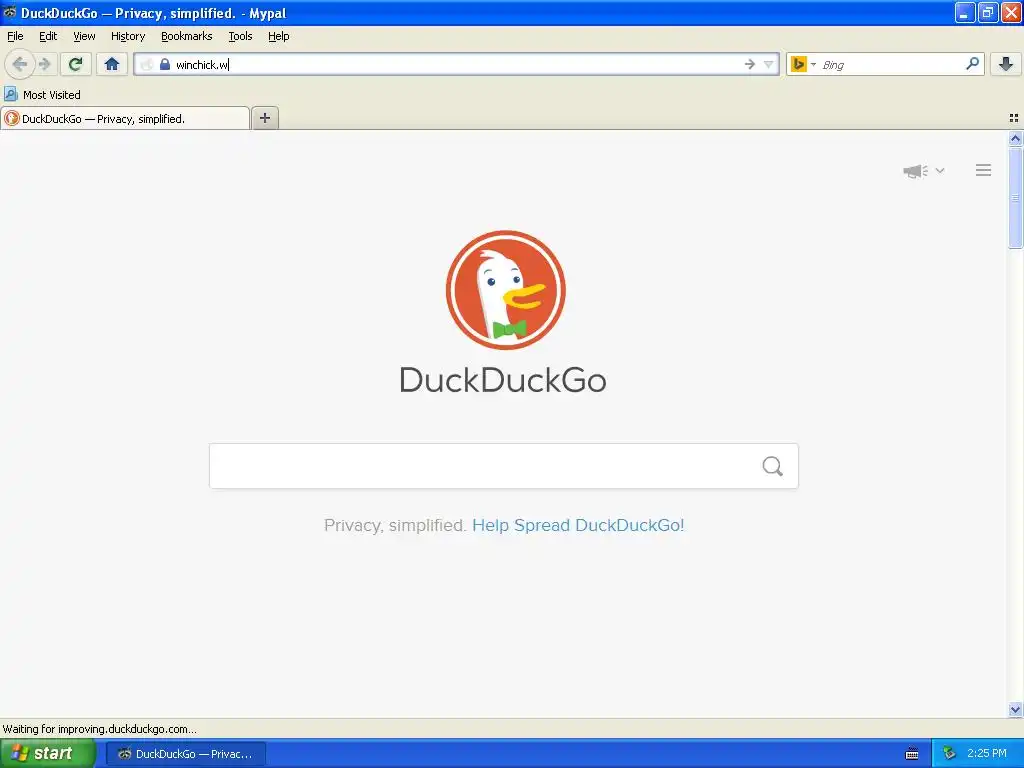Image resolution: width=1024 pixels, height=768 pixels.
Task: Go forward with the forward arrow button
Action: pyautogui.click(x=44, y=64)
